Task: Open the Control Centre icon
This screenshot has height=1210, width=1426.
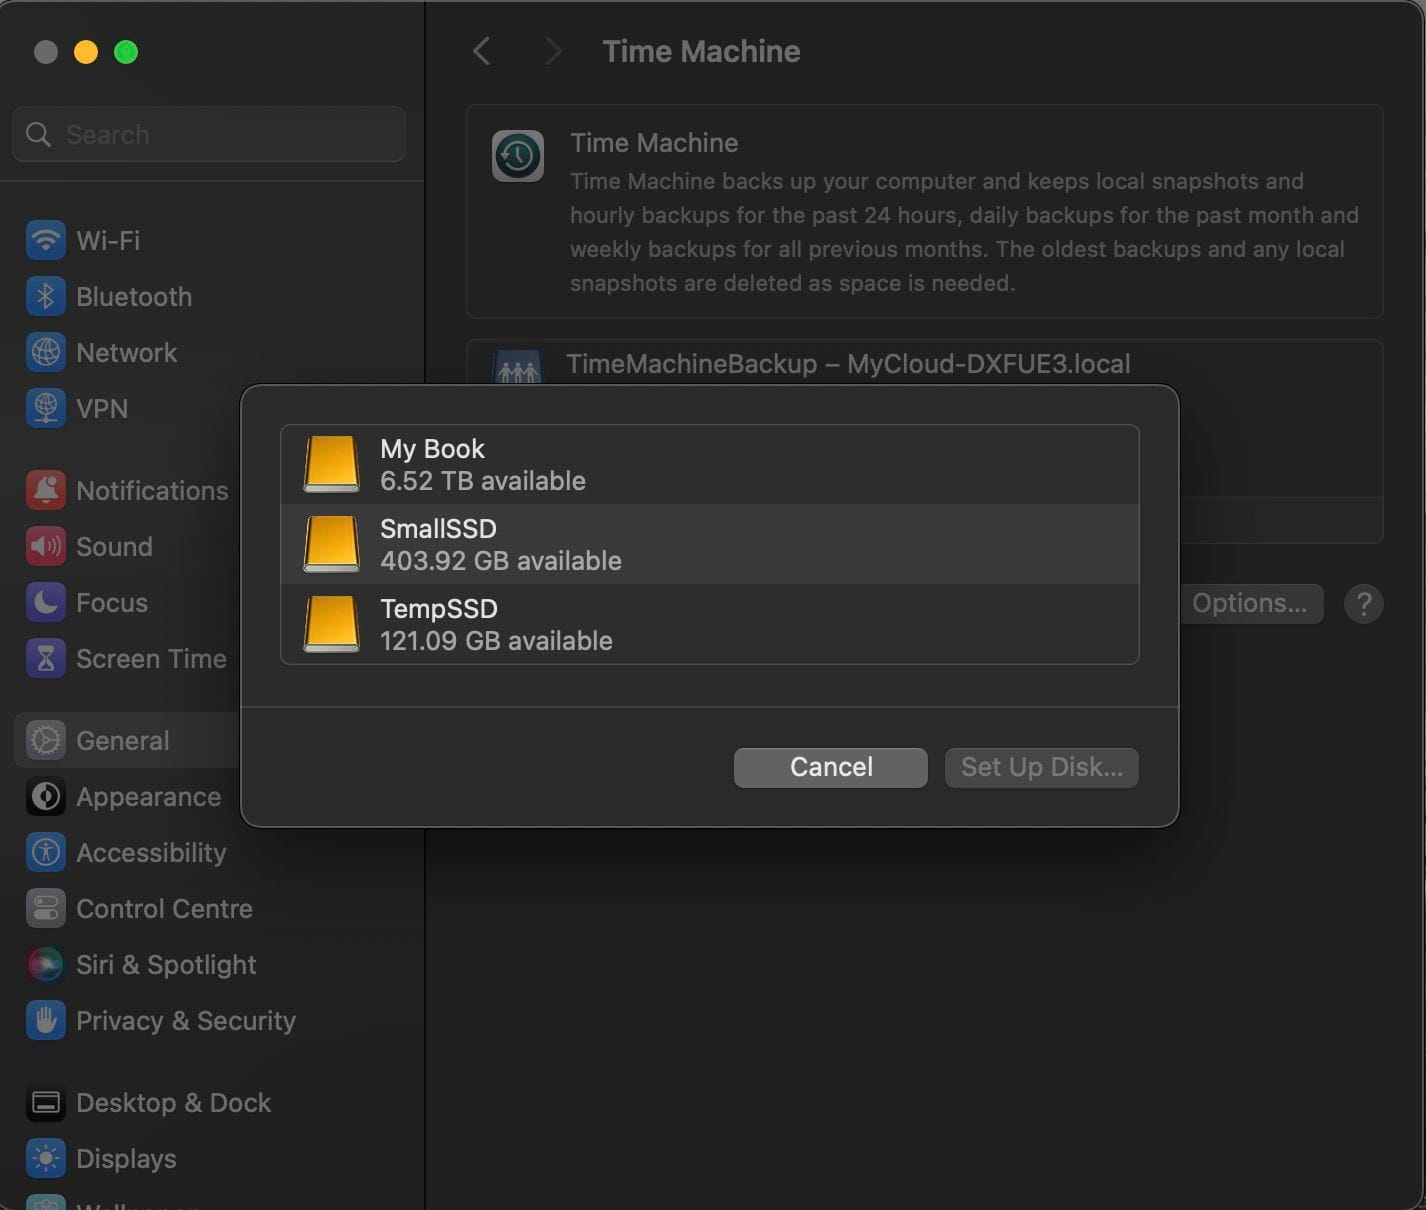Action: 45,908
